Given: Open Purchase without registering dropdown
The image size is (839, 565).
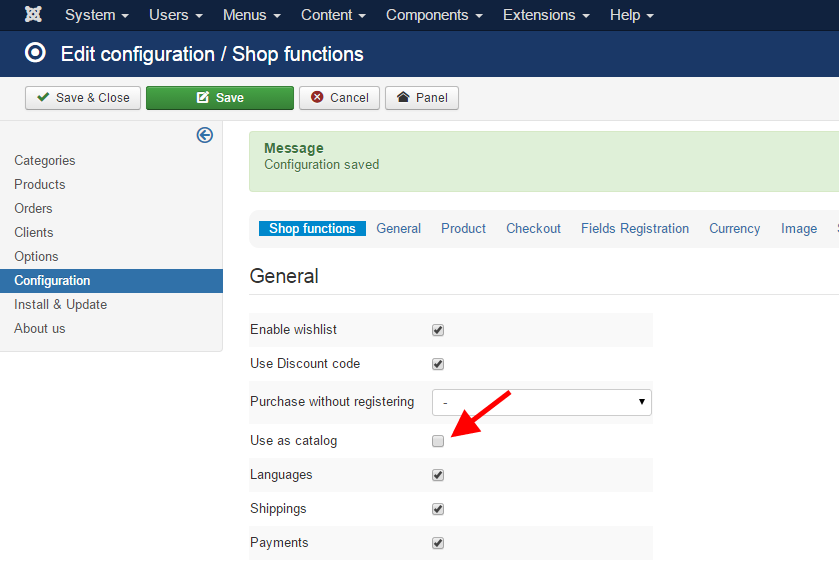Looking at the screenshot, I should 541,402.
